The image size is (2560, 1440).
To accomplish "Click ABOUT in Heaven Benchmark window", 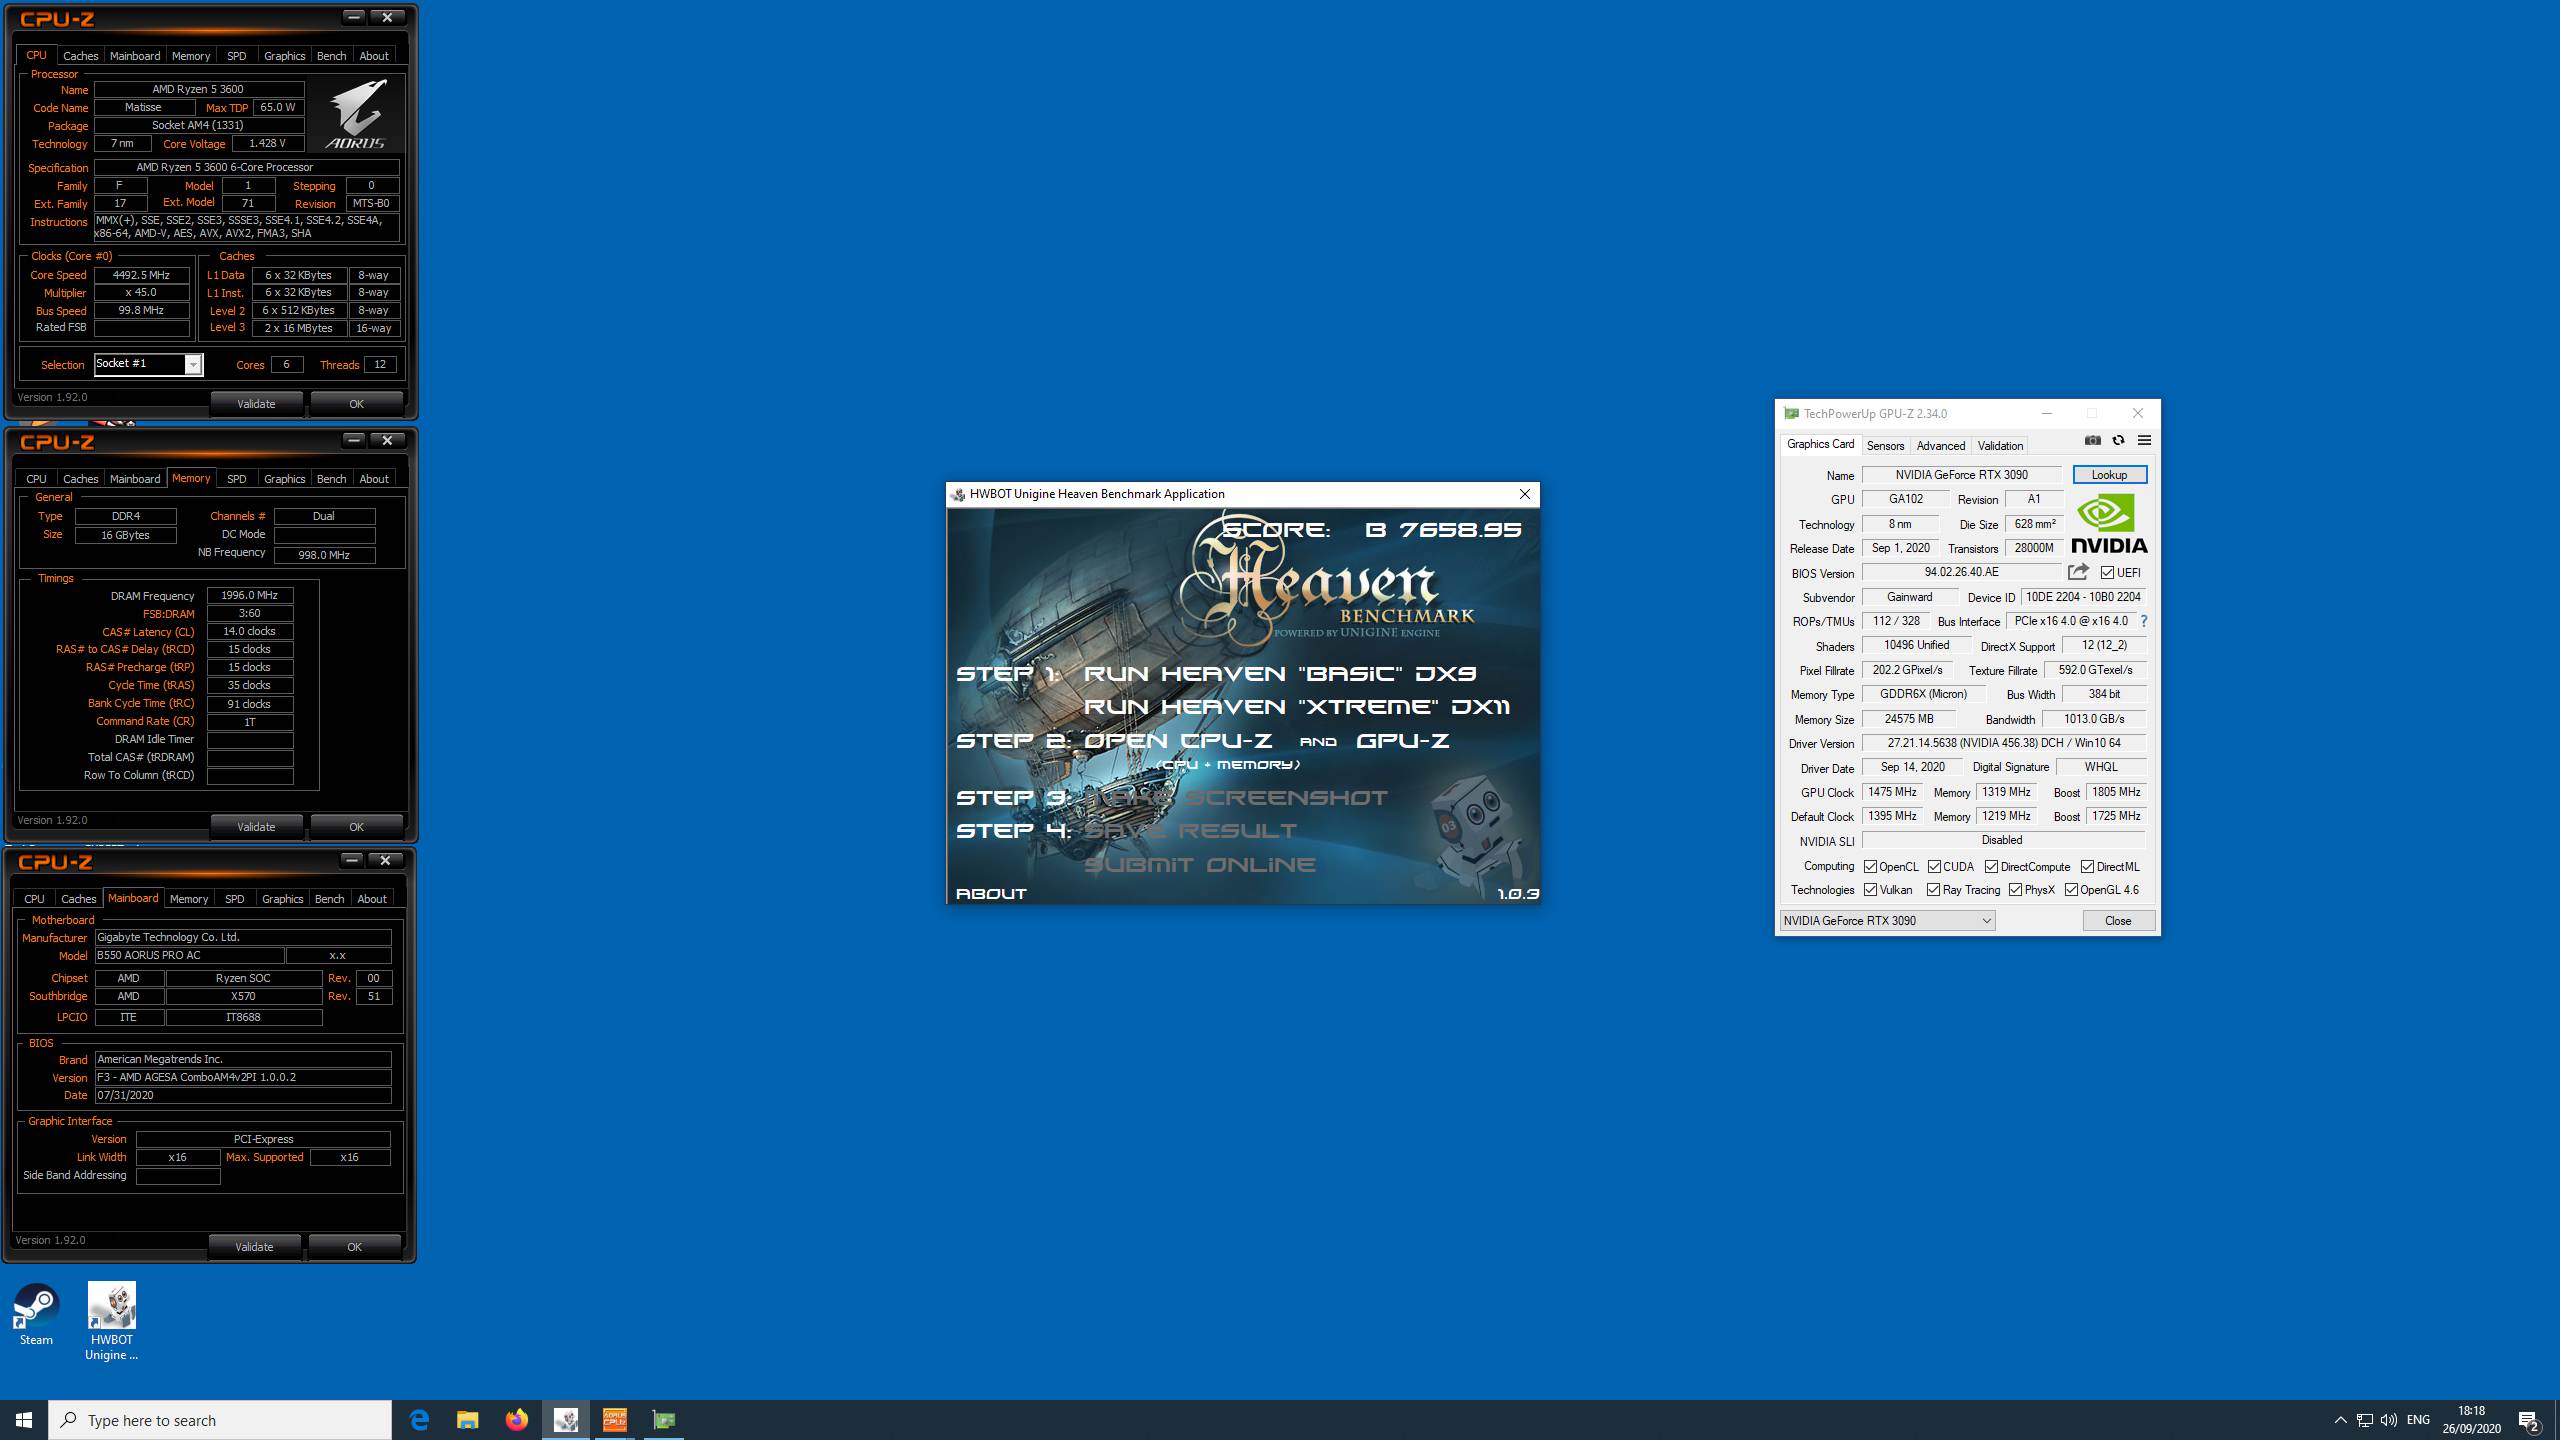I will 991,894.
